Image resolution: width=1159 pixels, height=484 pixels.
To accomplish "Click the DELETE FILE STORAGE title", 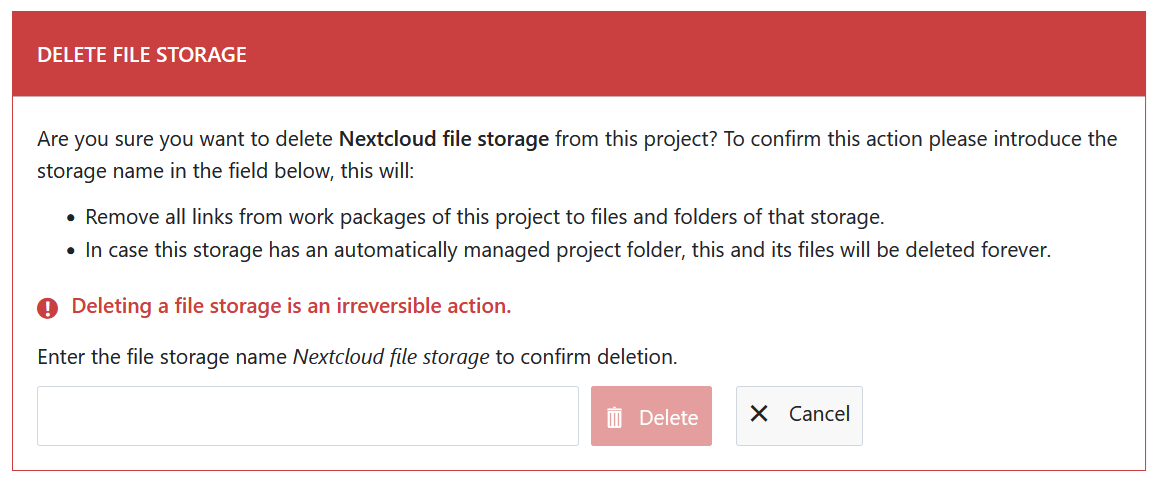I will [x=142, y=55].
